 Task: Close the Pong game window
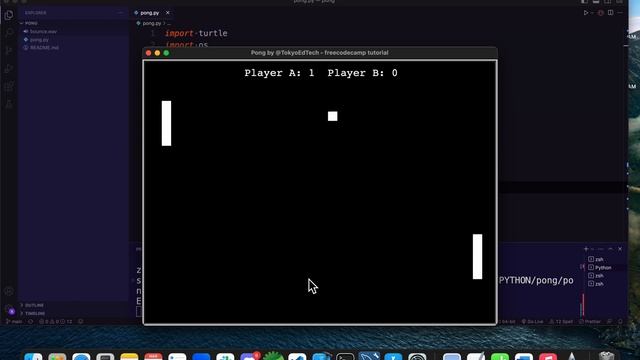pyautogui.click(x=149, y=53)
